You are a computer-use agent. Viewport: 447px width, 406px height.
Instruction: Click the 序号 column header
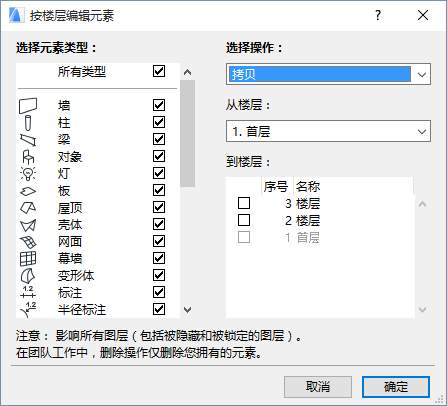277,186
